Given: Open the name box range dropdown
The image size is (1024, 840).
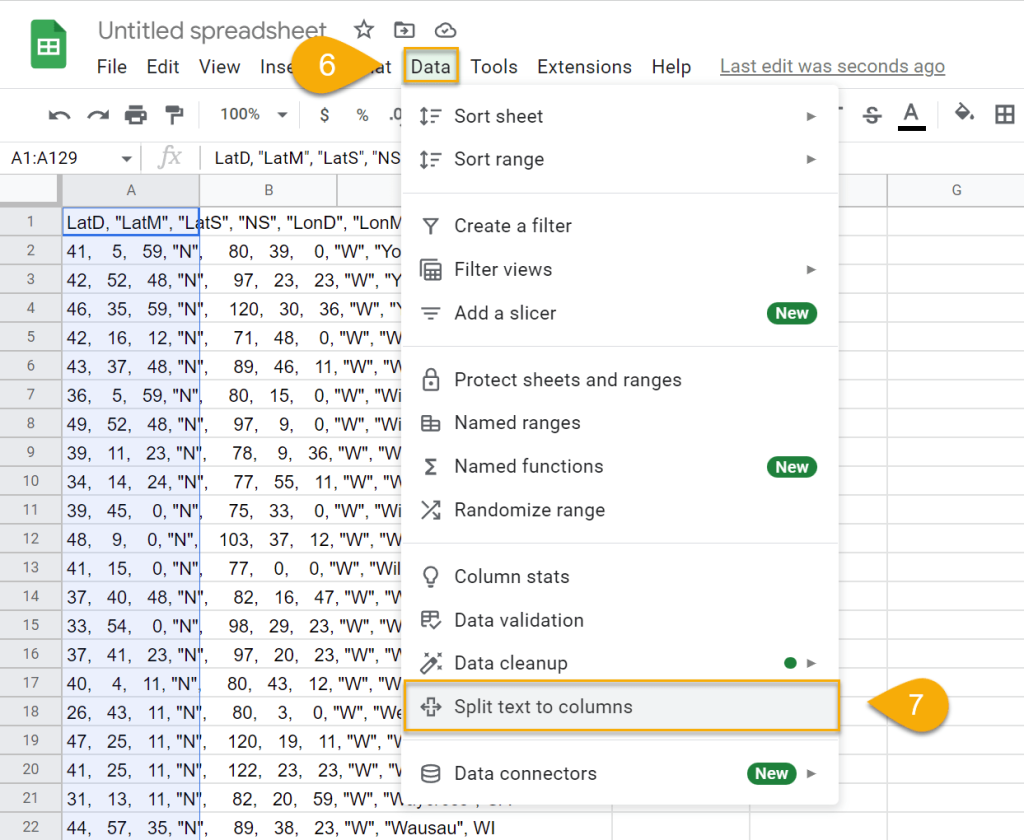Looking at the screenshot, I should pyautogui.click(x=126, y=158).
